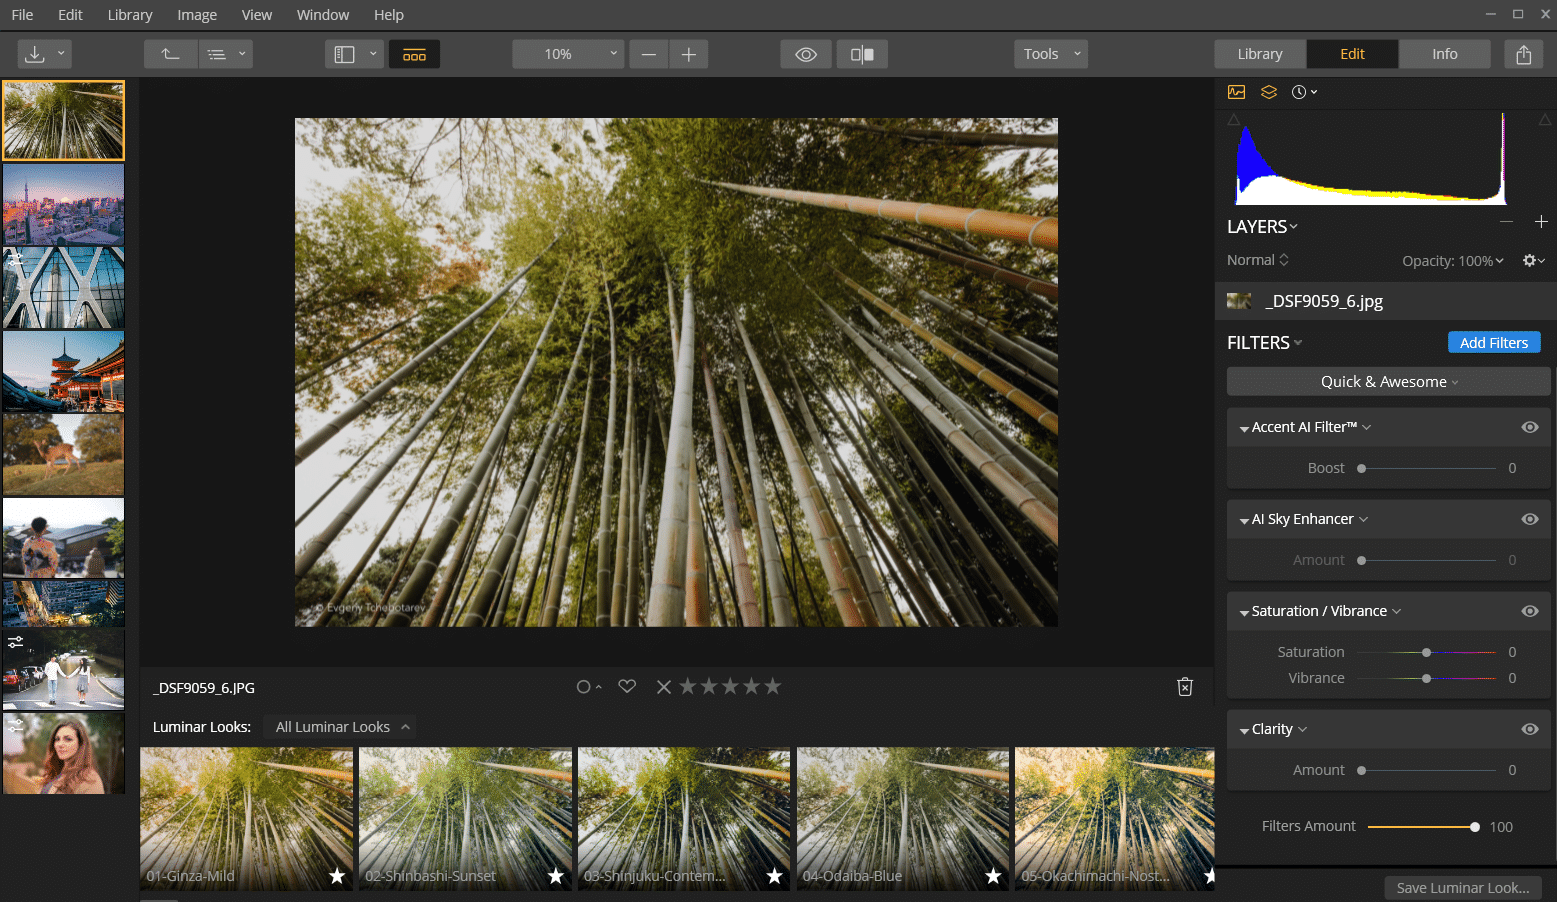Toggle Clarity filter visibility eye
Screen dimensions: 1557x902
click(x=1529, y=729)
